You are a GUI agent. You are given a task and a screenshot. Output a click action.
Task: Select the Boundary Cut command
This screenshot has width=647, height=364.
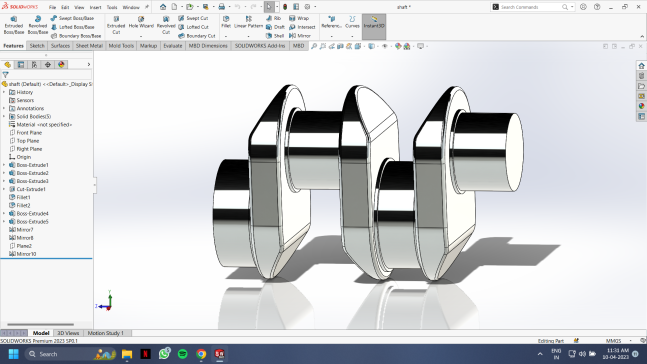point(196,36)
